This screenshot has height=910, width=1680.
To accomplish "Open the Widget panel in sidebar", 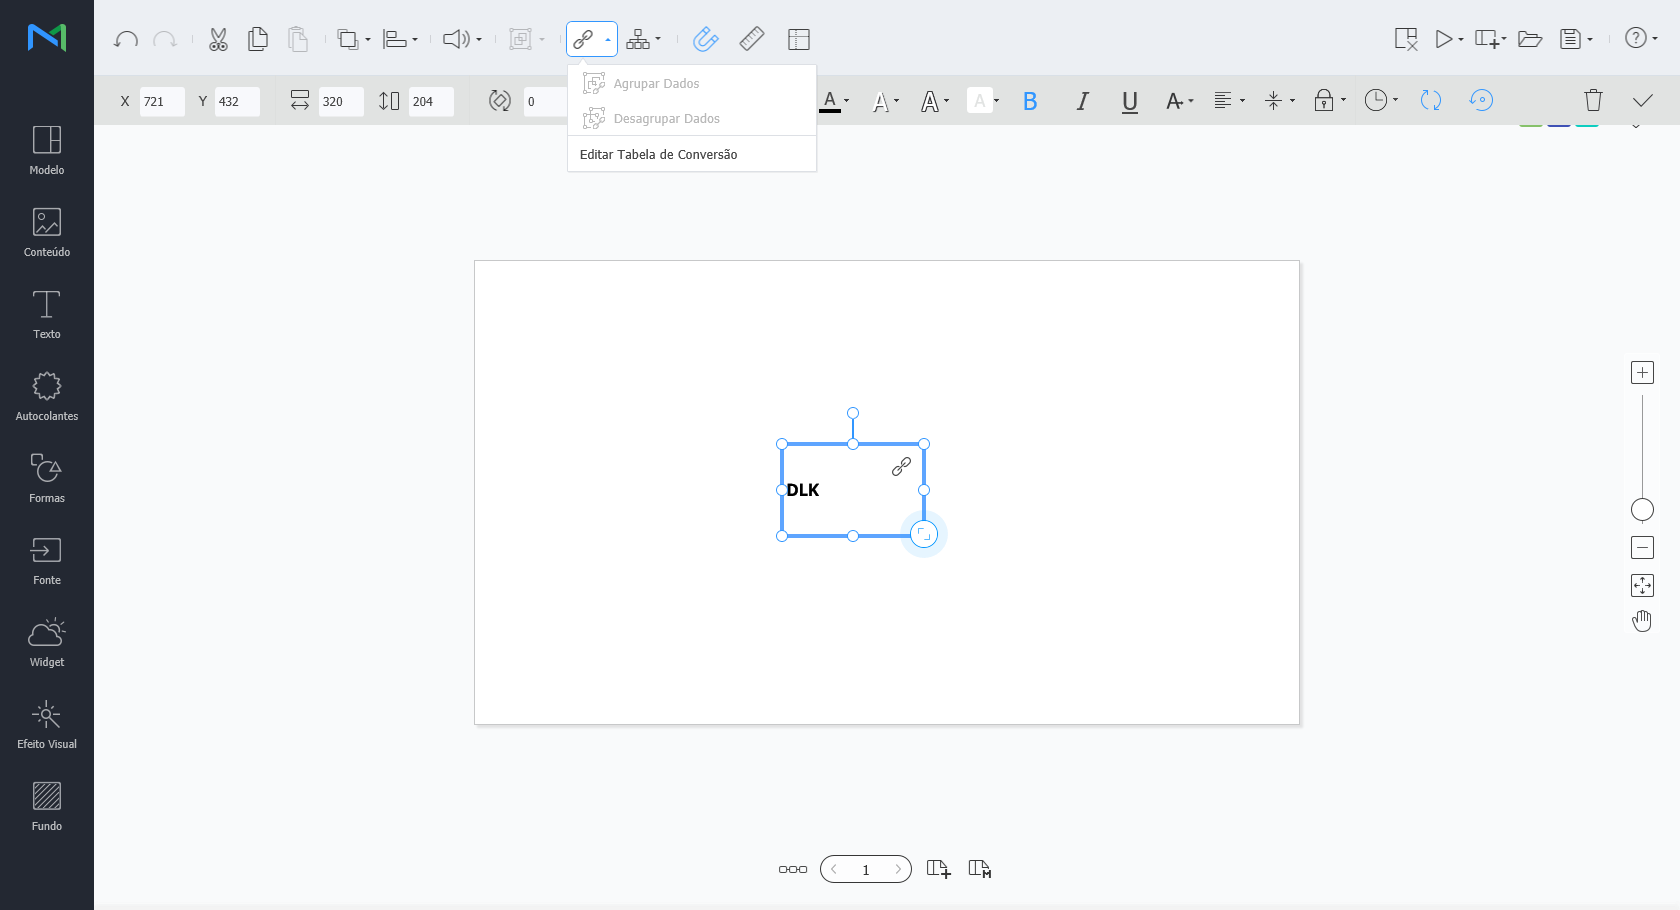I will click(x=47, y=643).
